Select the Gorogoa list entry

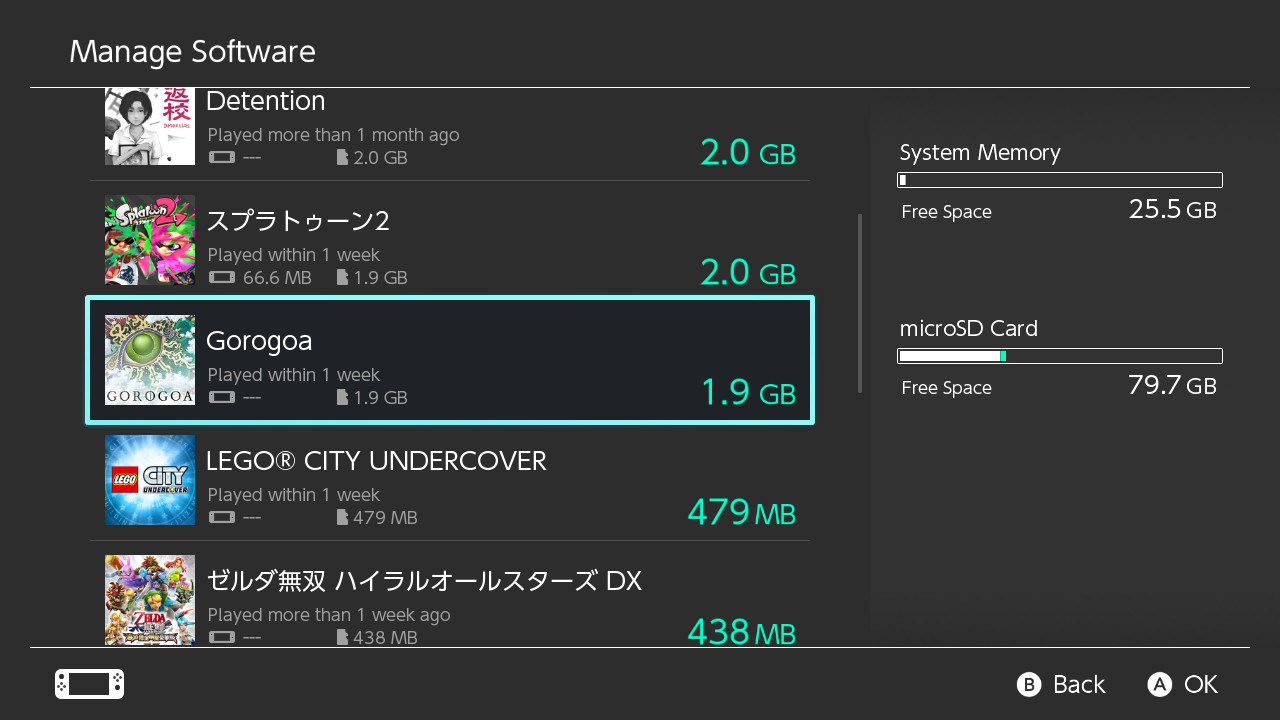pos(450,360)
